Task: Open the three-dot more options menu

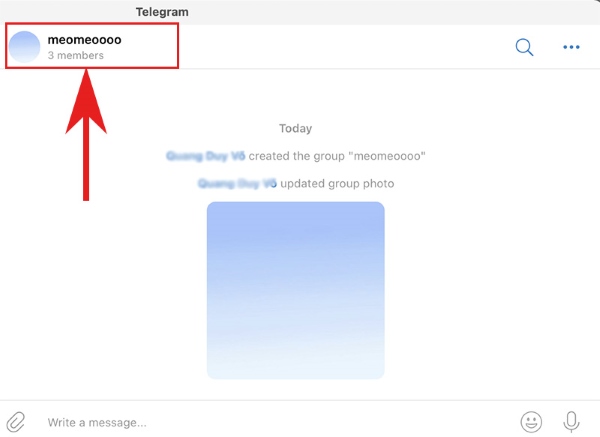Action: point(571,47)
